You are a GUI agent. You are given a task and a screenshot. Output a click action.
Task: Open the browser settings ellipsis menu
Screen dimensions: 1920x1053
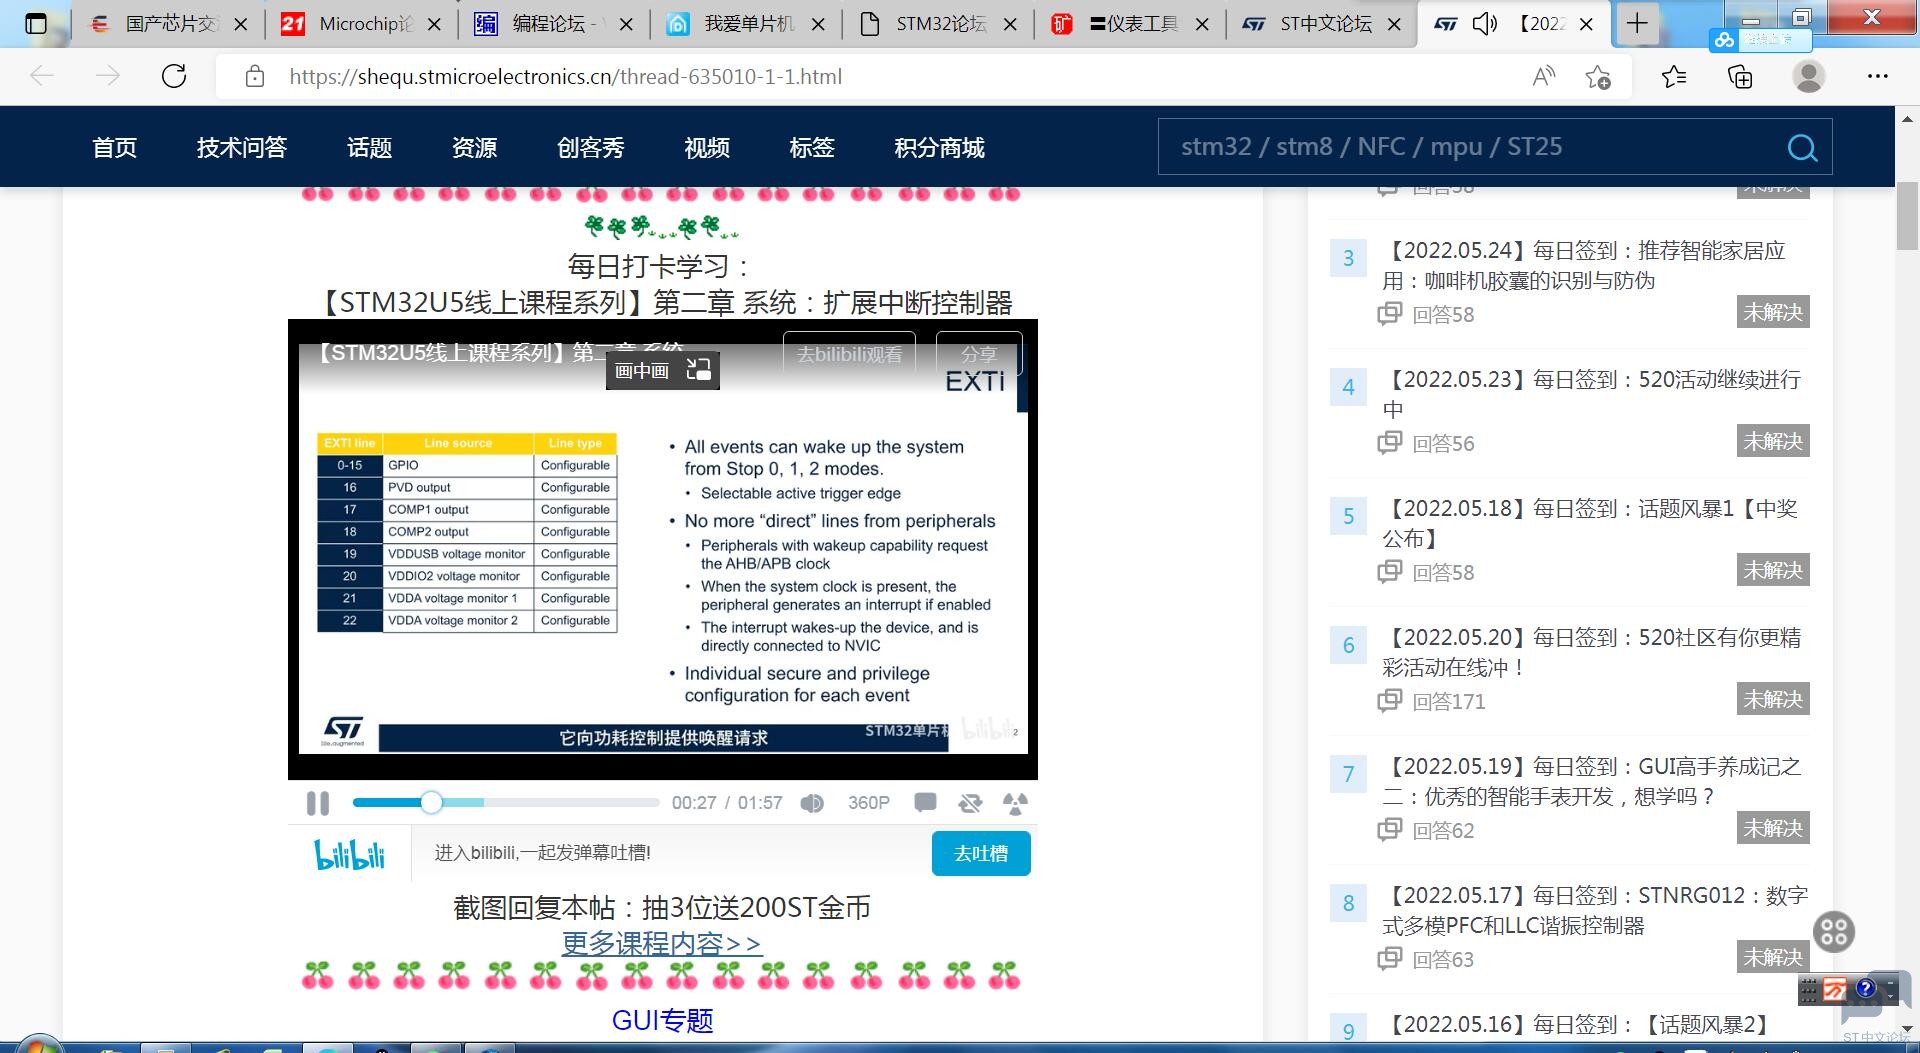coord(1878,76)
